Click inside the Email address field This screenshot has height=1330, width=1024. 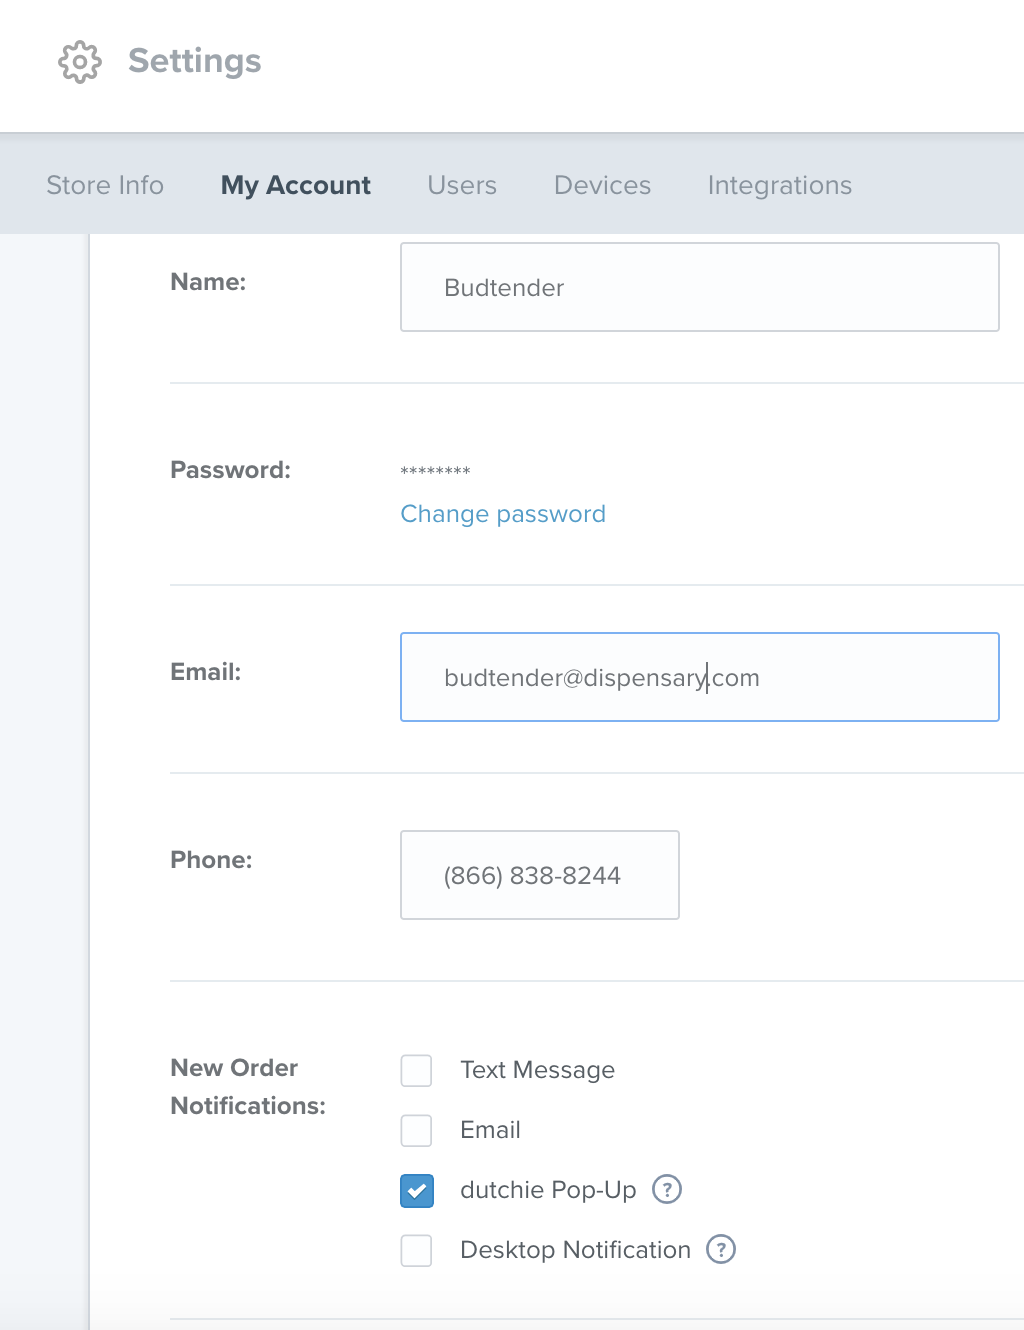(x=700, y=677)
